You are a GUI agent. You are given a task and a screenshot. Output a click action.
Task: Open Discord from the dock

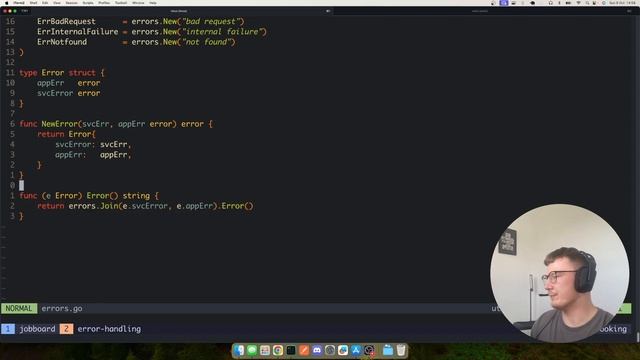[x=317, y=350]
